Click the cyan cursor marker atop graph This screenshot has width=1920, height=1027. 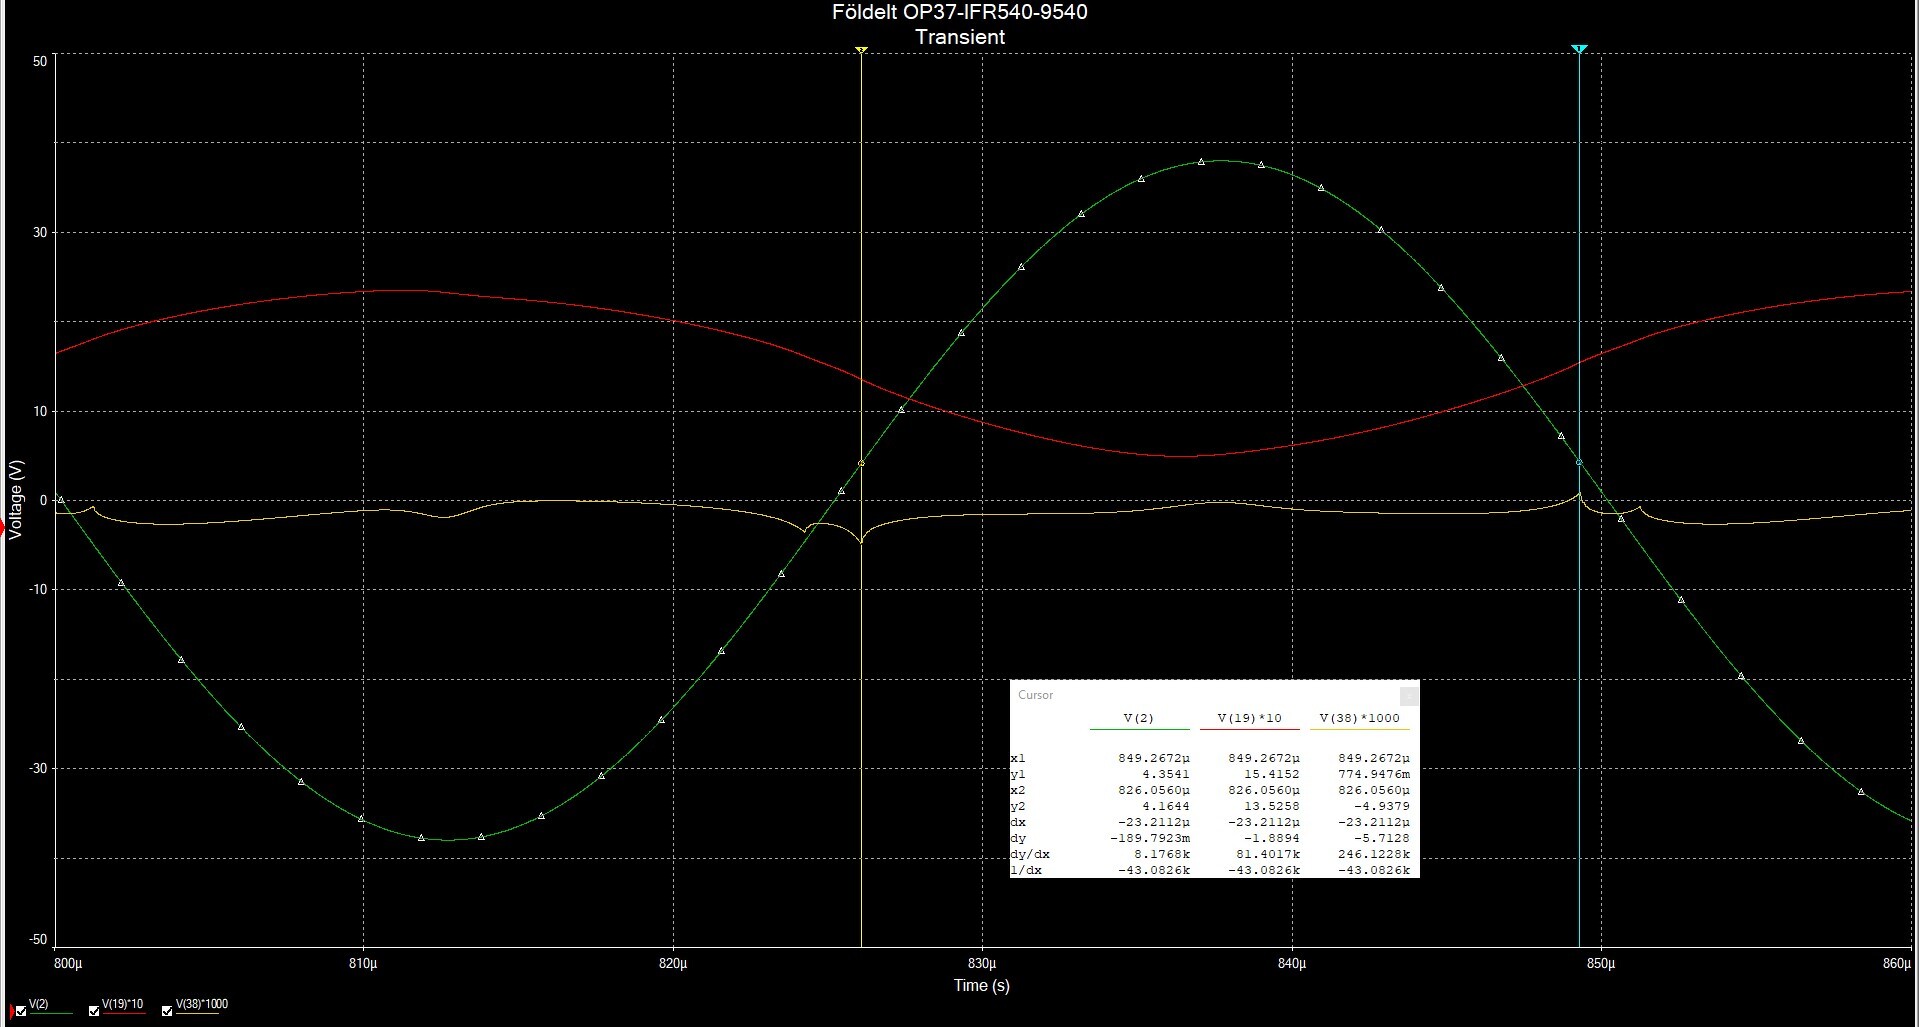[x=1579, y=49]
